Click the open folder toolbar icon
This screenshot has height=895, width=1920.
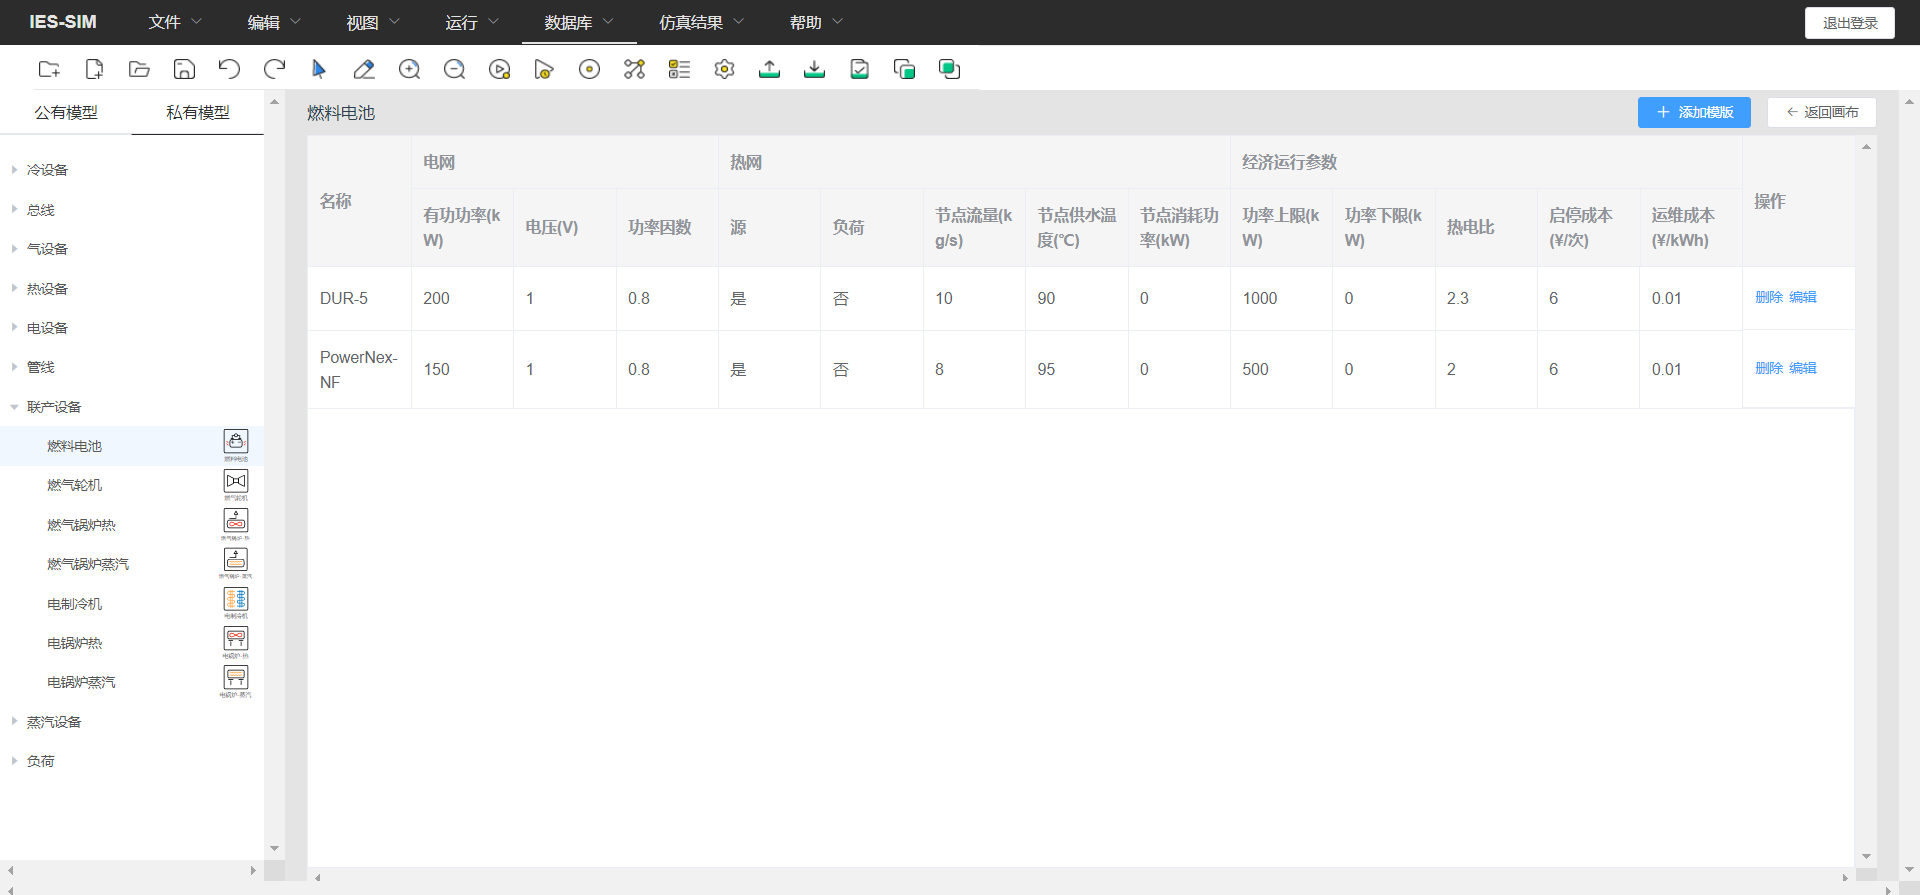coord(139,69)
